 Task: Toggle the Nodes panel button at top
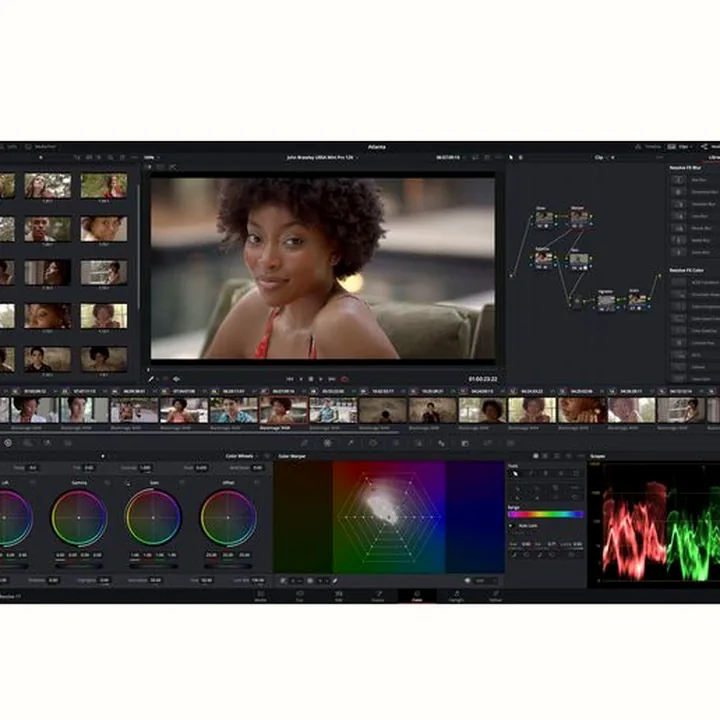pos(710,147)
